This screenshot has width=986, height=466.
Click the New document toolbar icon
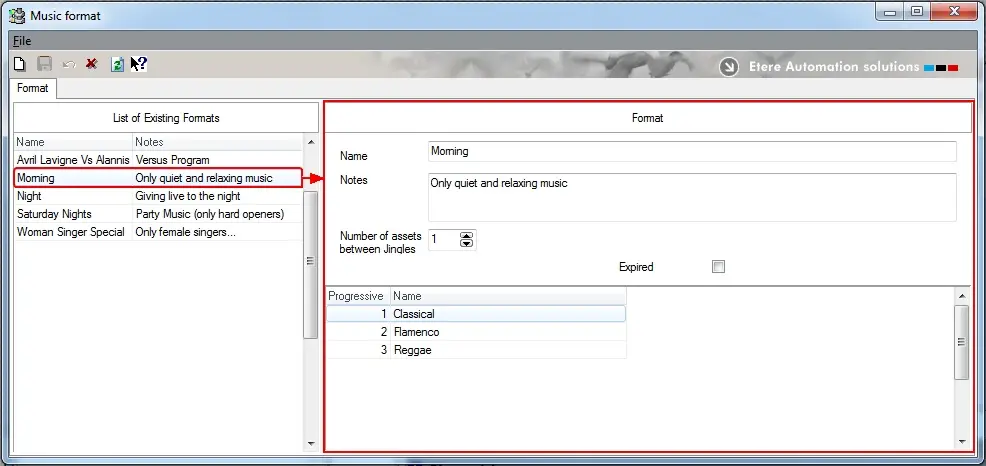click(x=19, y=64)
